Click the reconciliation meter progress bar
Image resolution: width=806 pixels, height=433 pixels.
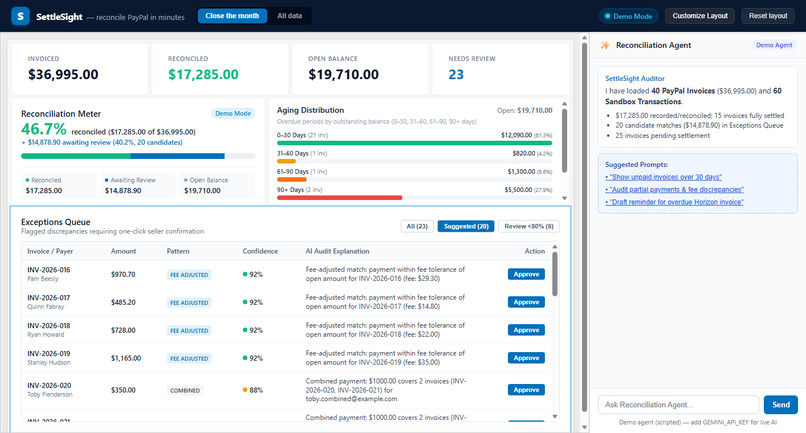138,156
